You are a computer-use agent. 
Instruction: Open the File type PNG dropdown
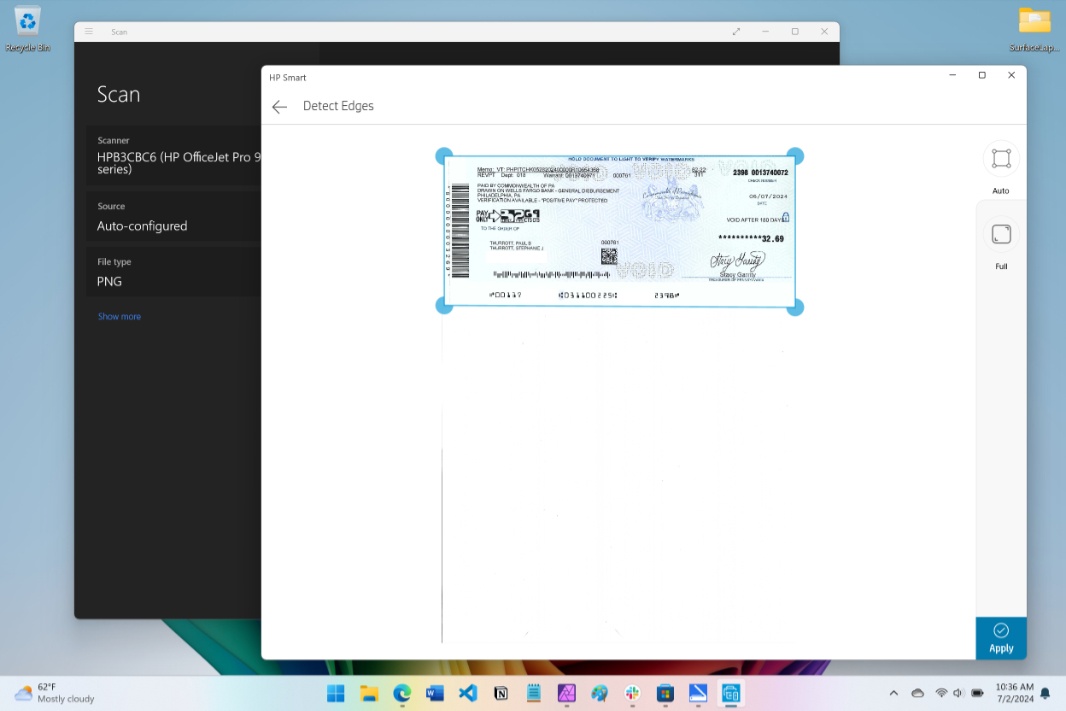(177, 272)
